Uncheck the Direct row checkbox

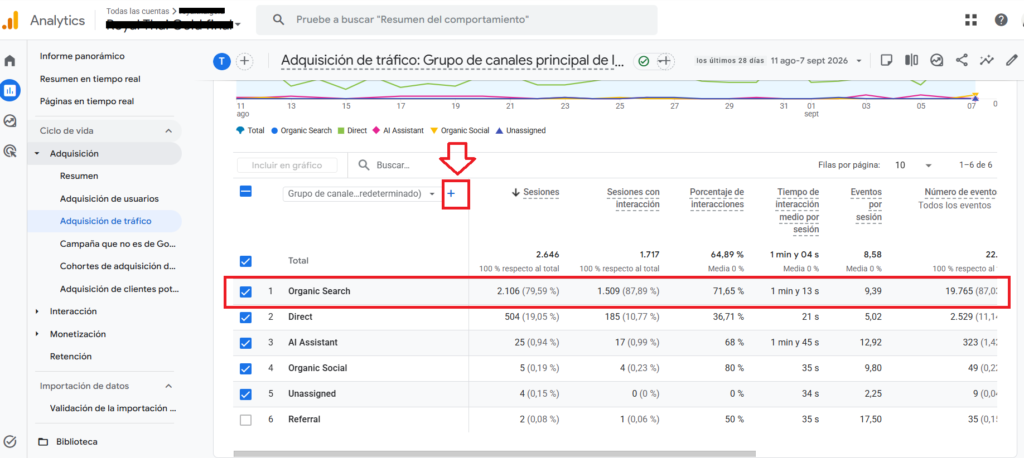tap(246, 317)
